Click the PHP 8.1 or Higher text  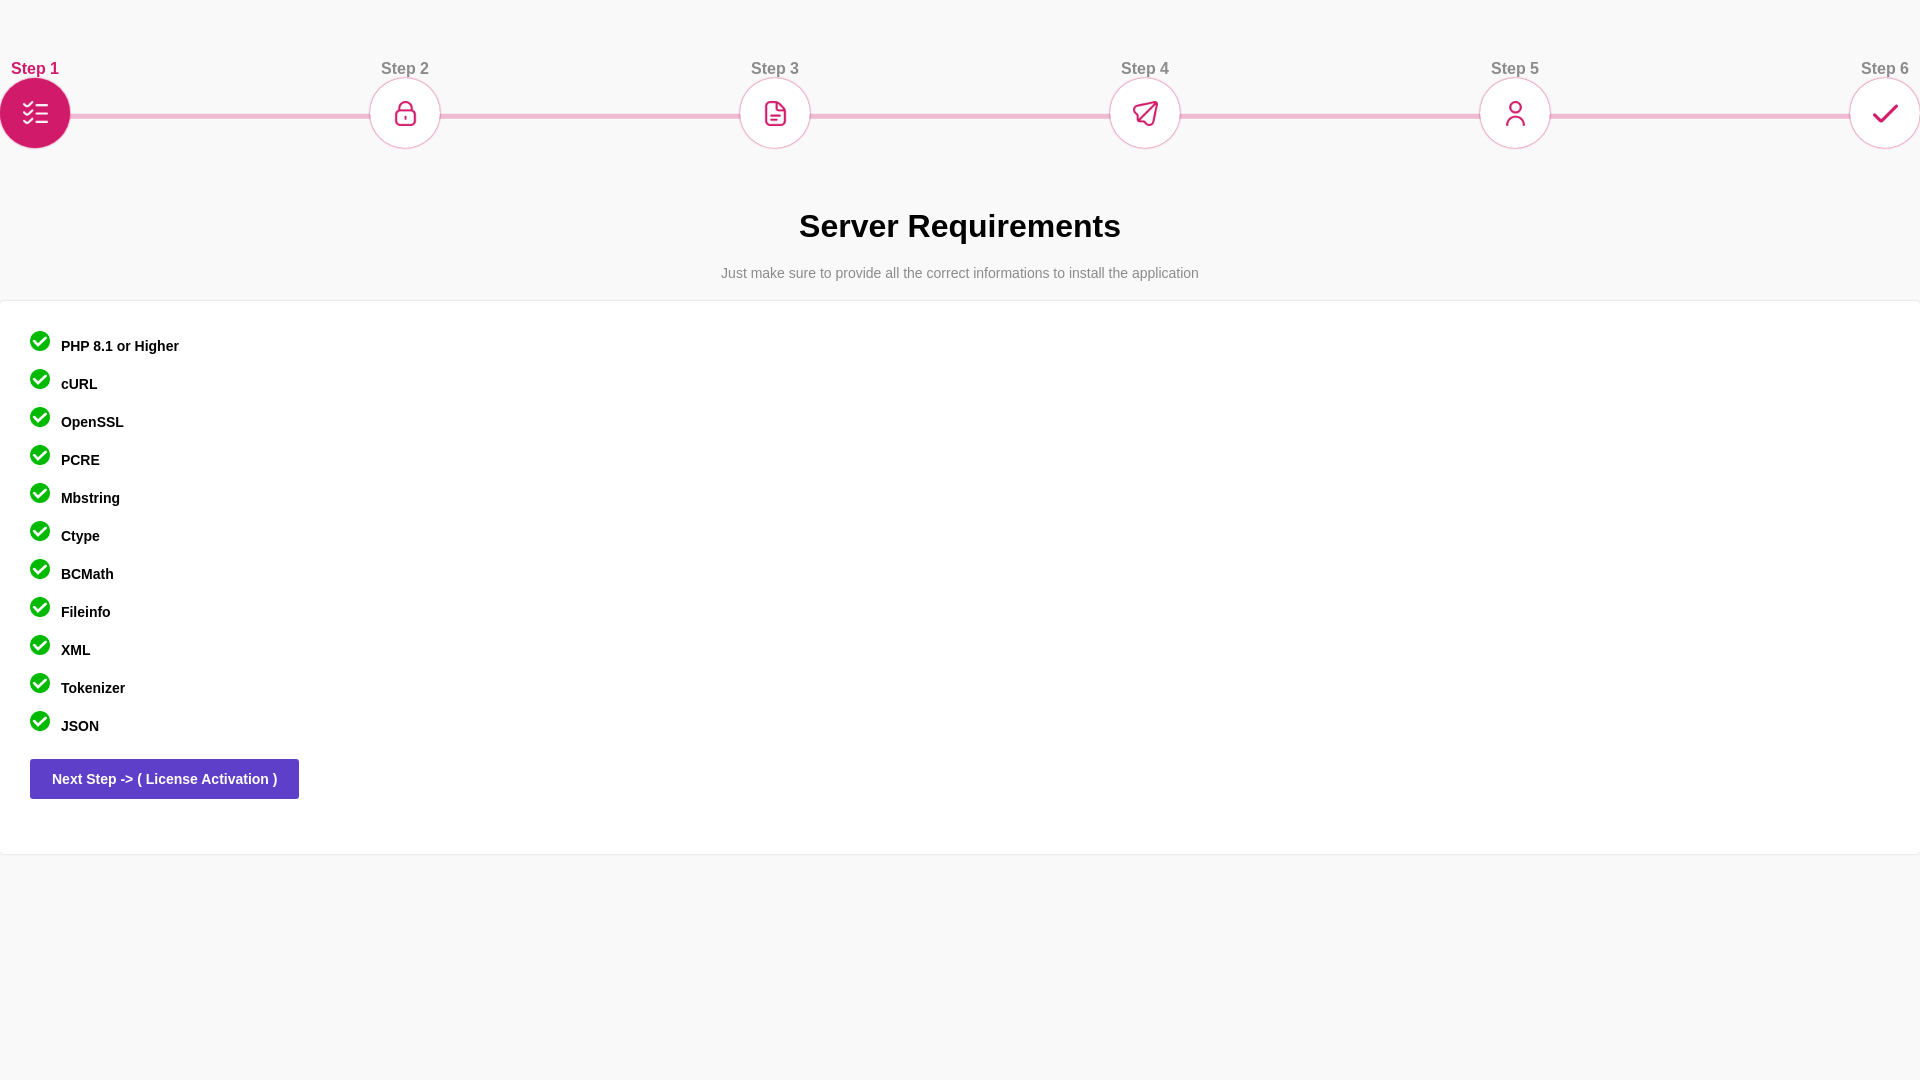pos(120,346)
